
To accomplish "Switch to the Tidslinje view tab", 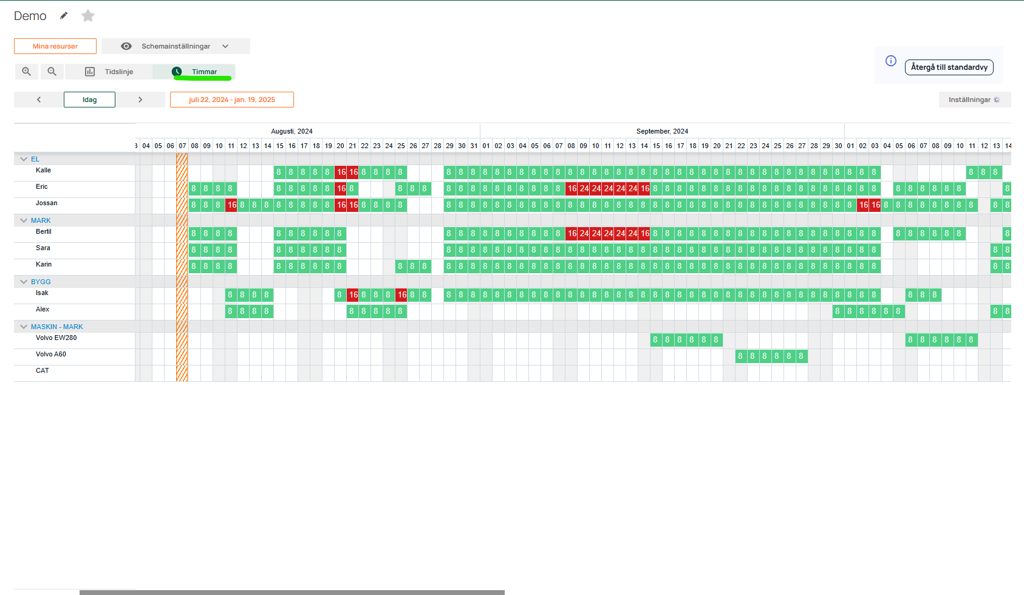I will tap(109, 72).
